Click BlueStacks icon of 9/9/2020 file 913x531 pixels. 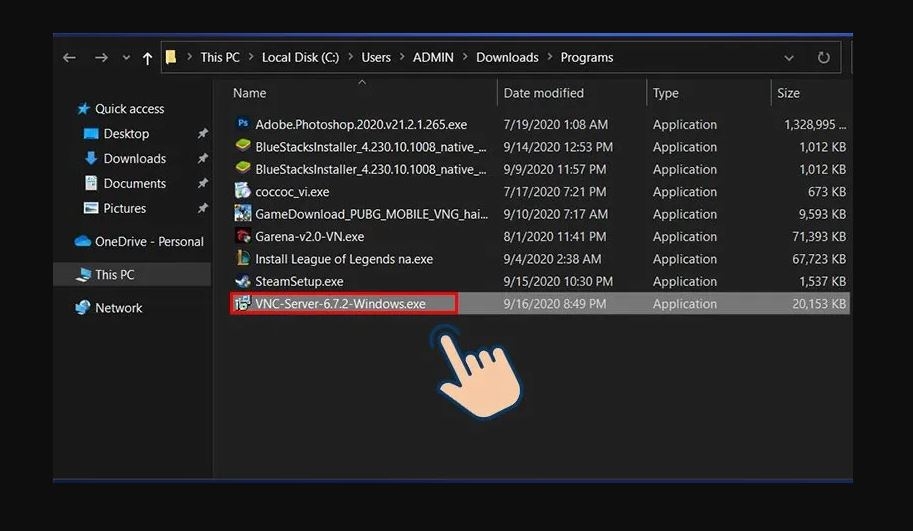point(243,168)
